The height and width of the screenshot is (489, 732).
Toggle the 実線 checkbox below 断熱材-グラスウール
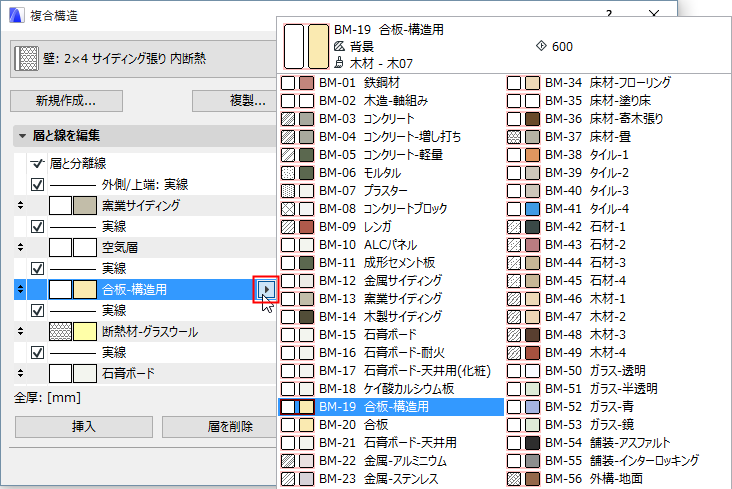pyautogui.click(x=37, y=353)
